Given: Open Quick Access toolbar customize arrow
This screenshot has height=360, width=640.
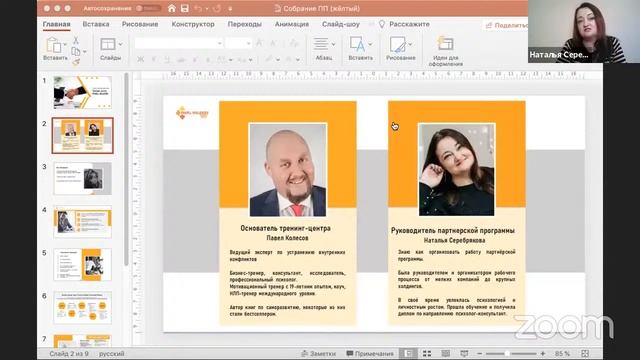Looking at the screenshot, I should 230,9.
